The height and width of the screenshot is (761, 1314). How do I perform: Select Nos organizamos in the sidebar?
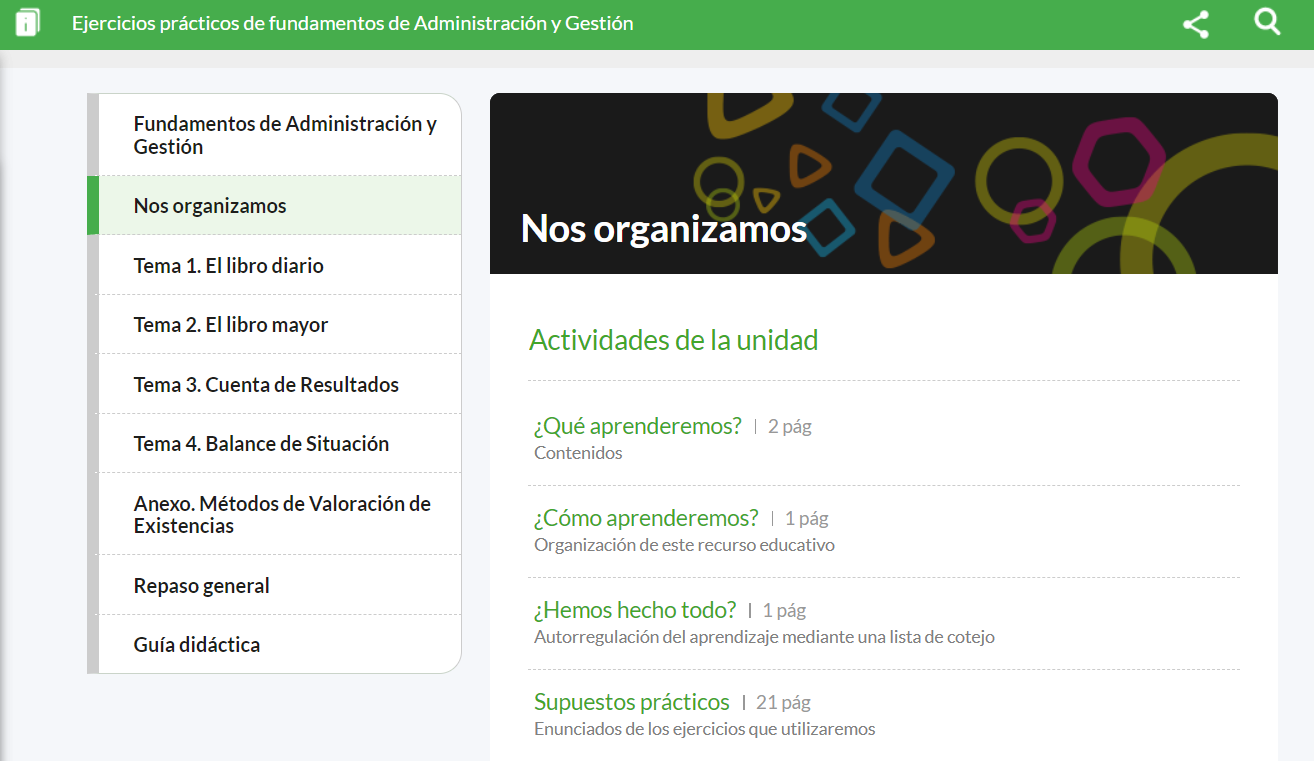coord(279,205)
